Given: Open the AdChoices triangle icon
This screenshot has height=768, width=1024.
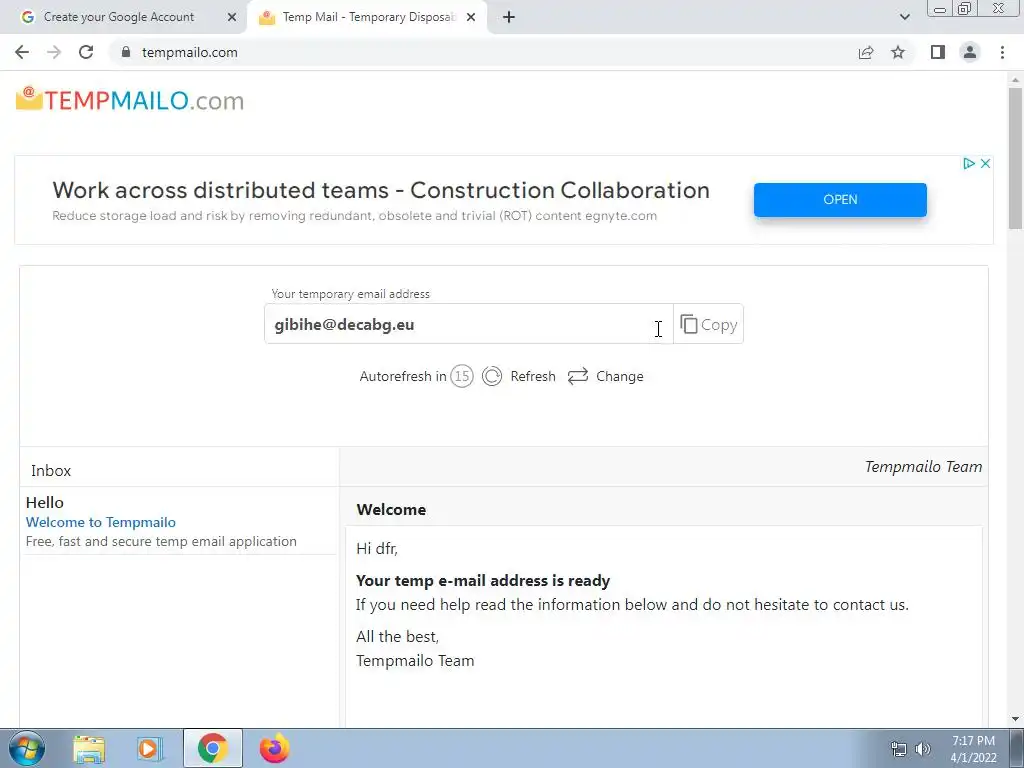Looking at the screenshot, I should coord(969,163).
